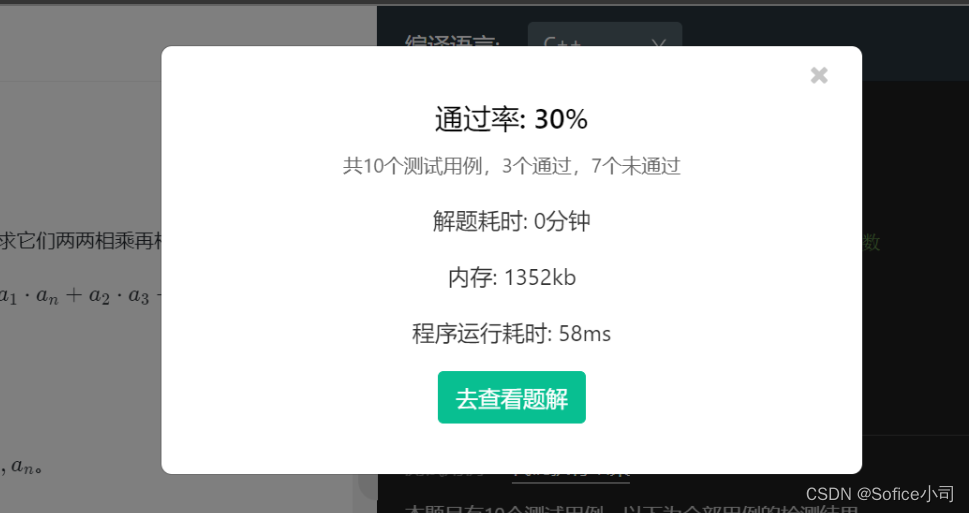Viewport: 969px width, 513px height.
Task: Click the green 去查看题解 button
Action: coord(512,397)
